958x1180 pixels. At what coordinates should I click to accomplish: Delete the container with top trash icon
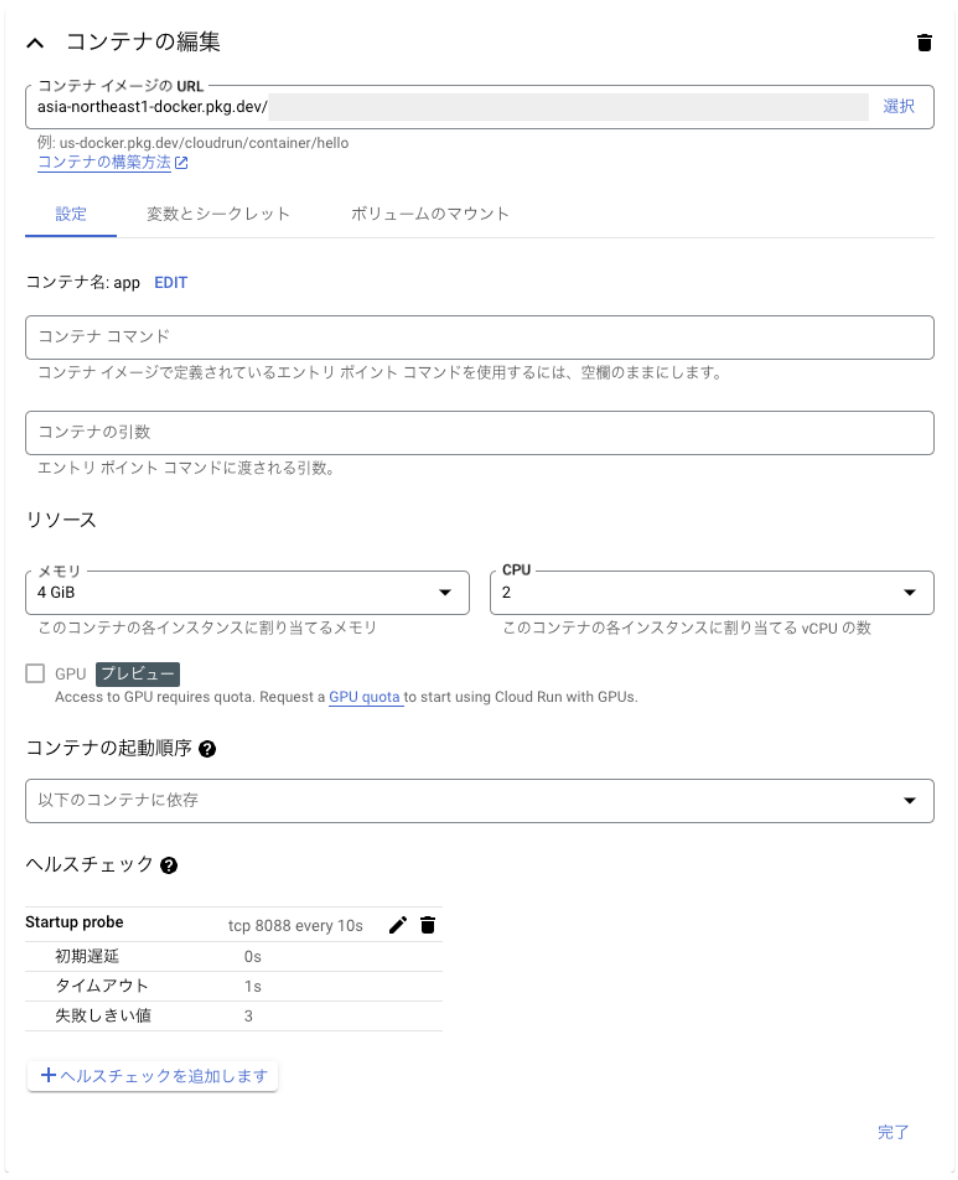(924, 42)
